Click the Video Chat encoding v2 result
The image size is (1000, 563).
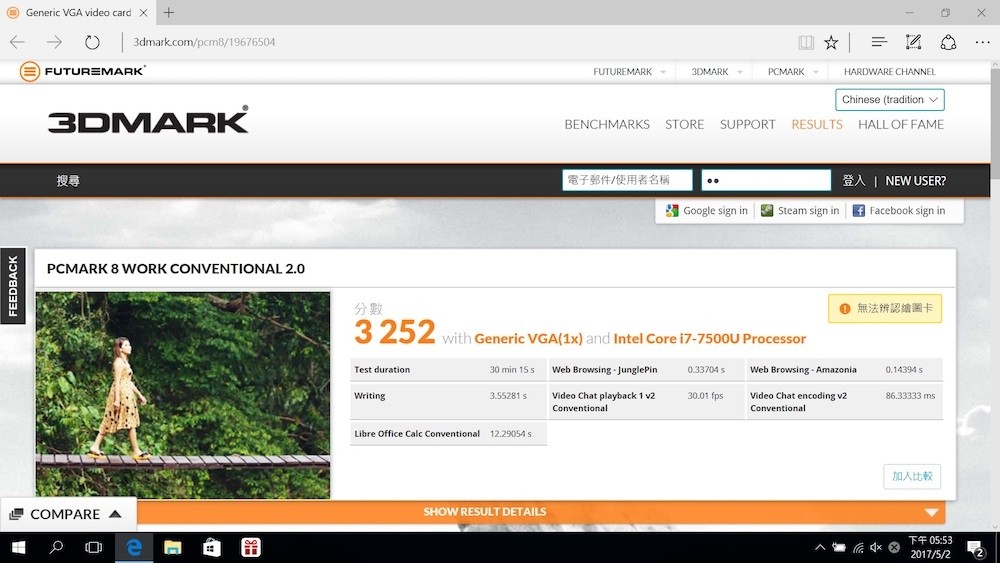[x=844, y=402]
